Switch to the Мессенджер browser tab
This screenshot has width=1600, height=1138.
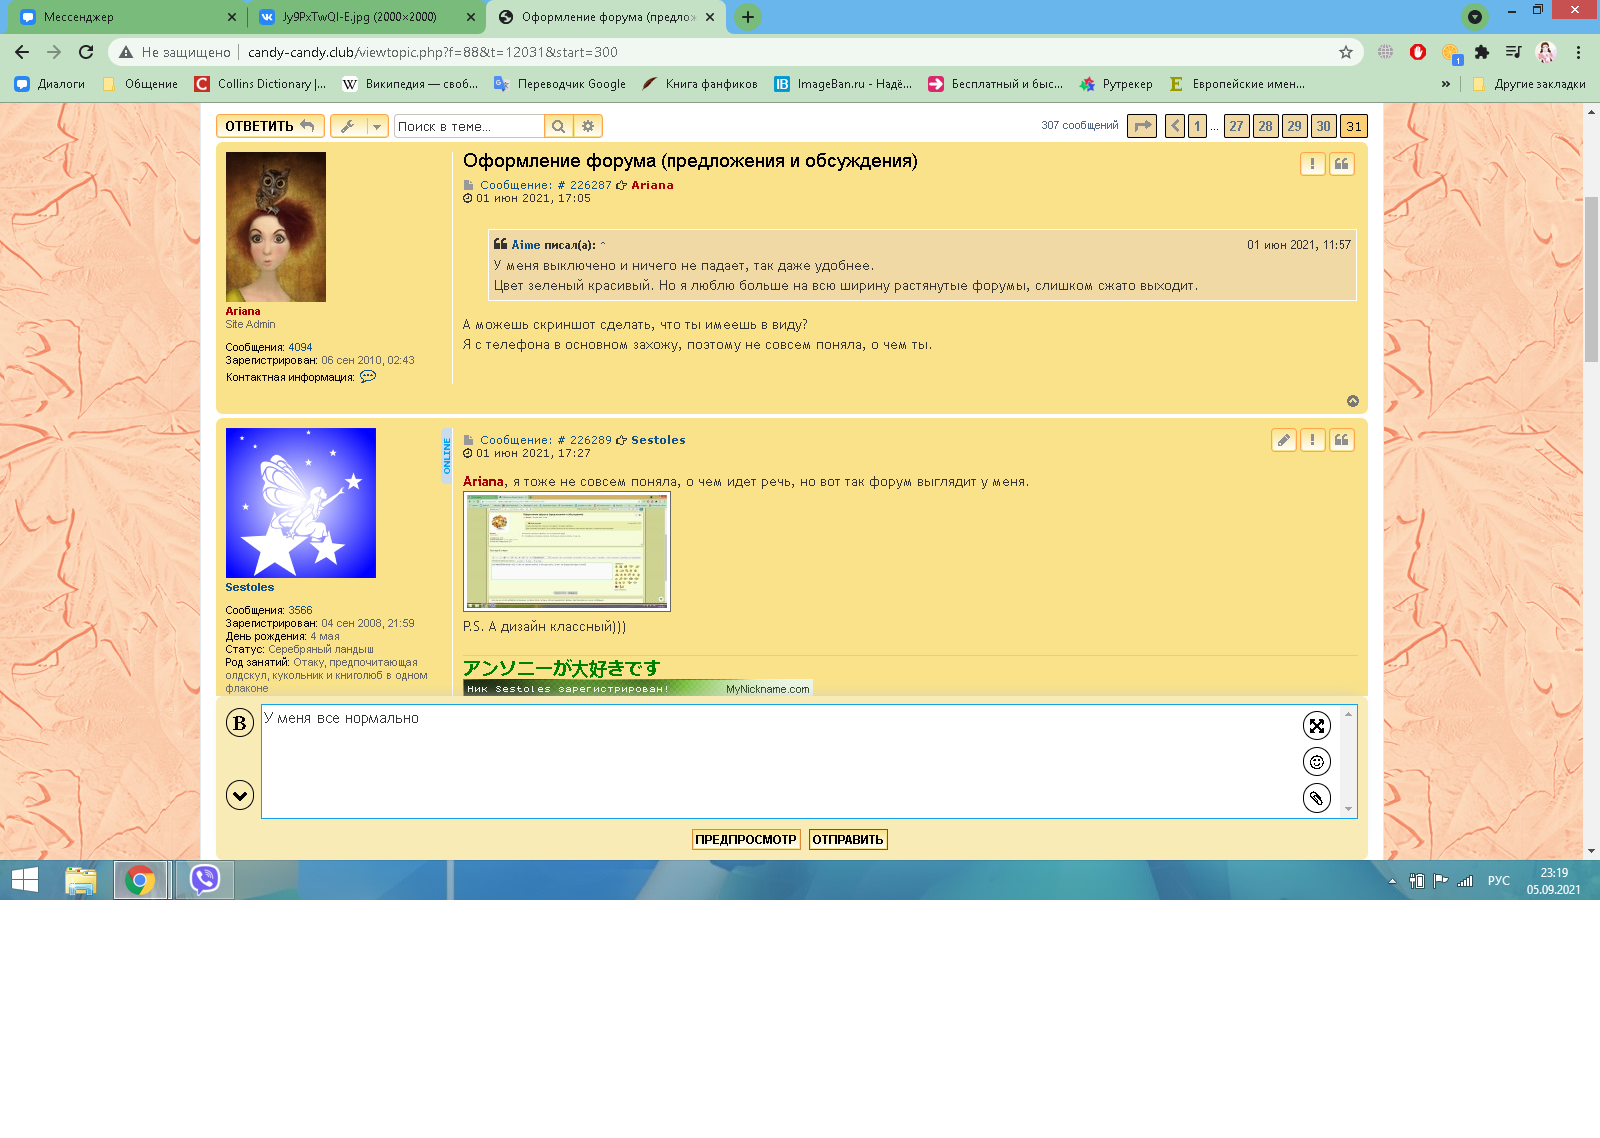click(x=120, y=17)
